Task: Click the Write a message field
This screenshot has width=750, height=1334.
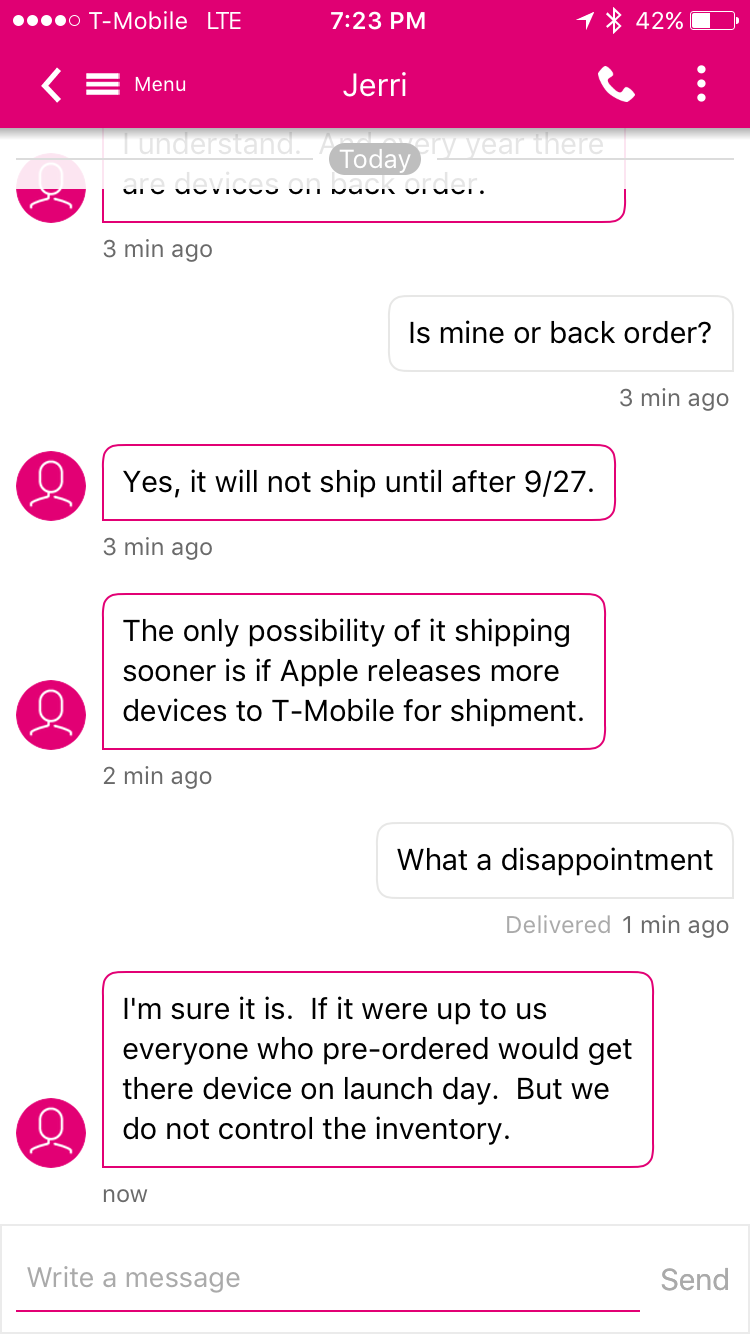Action: coord(328,1278)
